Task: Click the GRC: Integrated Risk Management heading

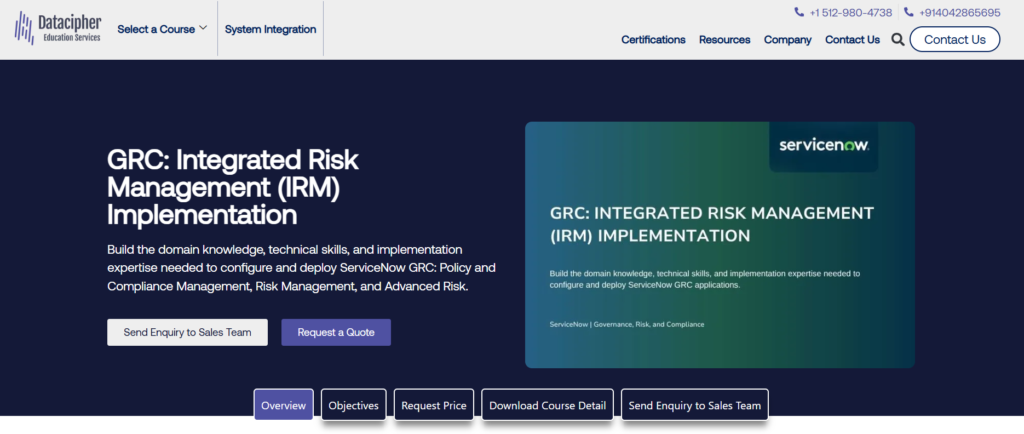Action: tap(233, 187)
